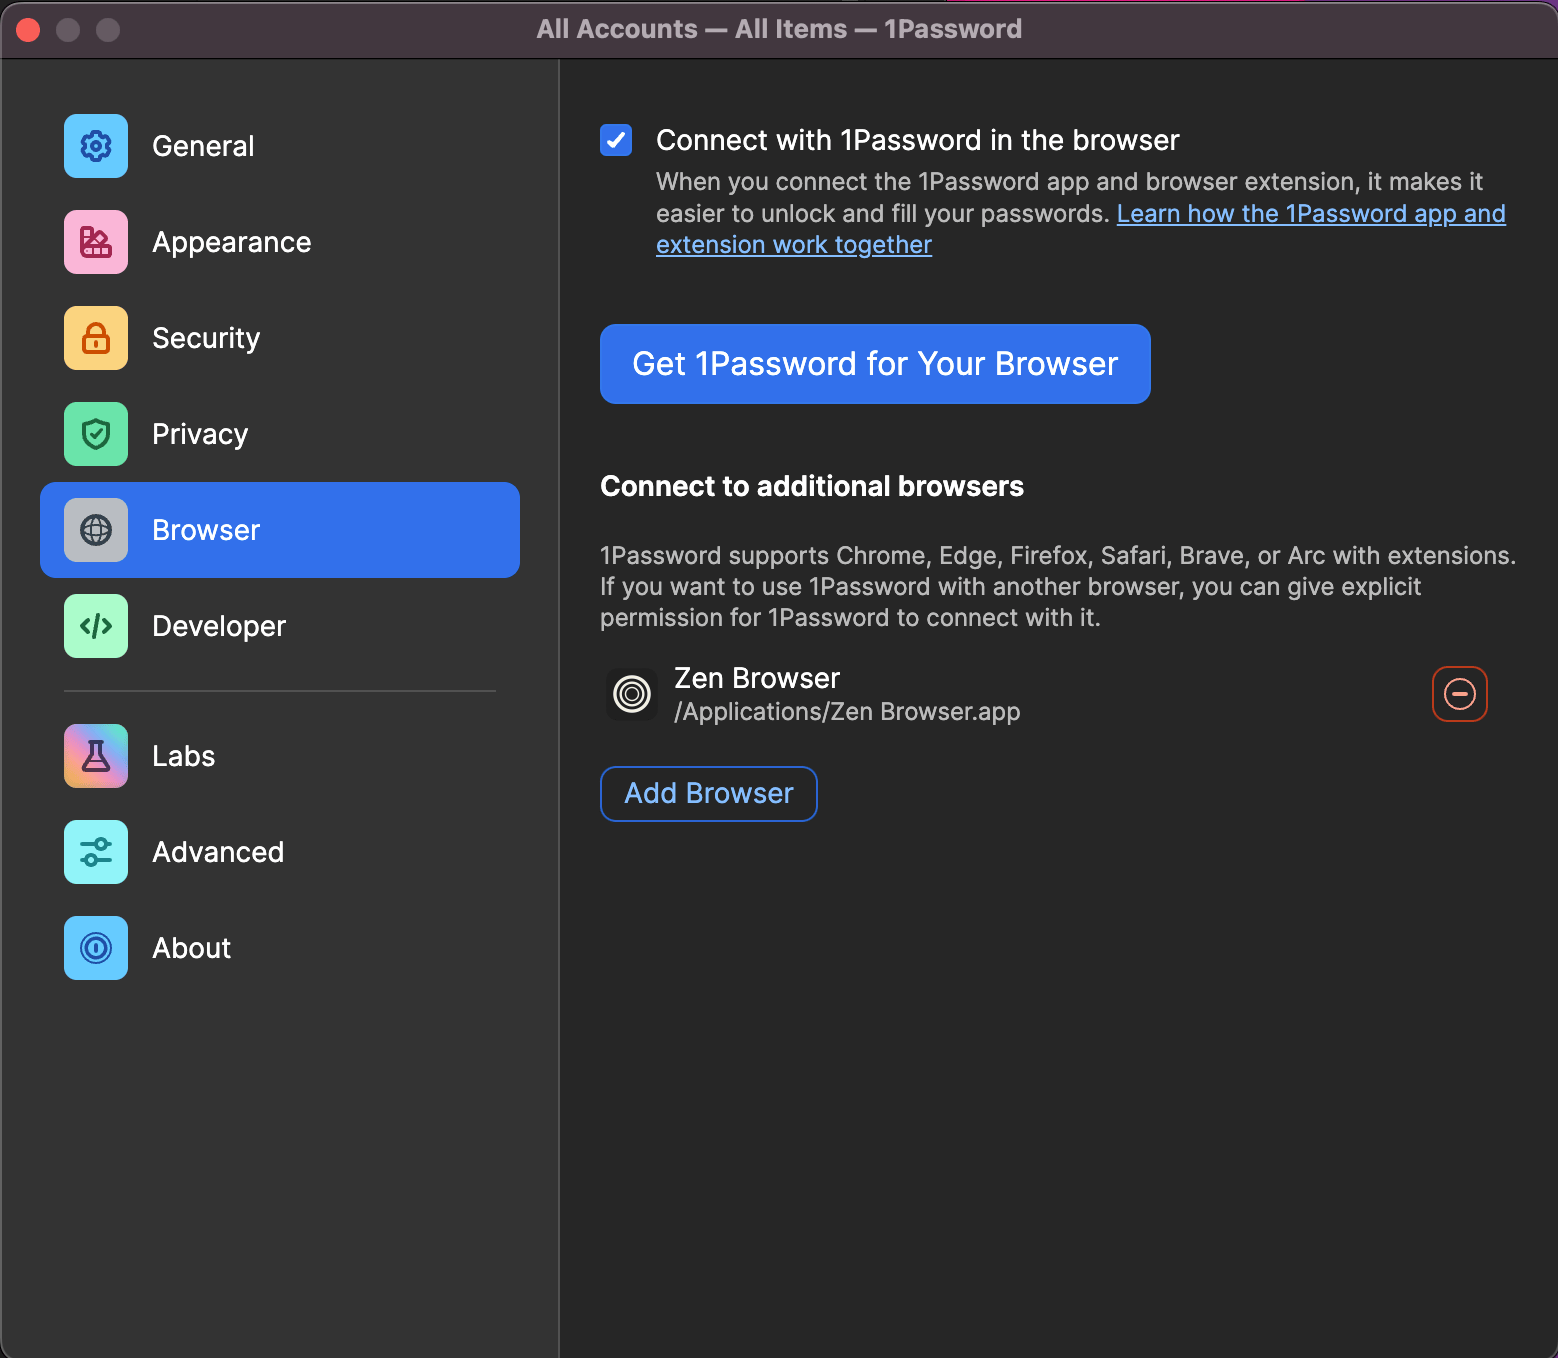Switch to the Security settings section
The width and height of the screenshot is (1558, 1358).
206,338
